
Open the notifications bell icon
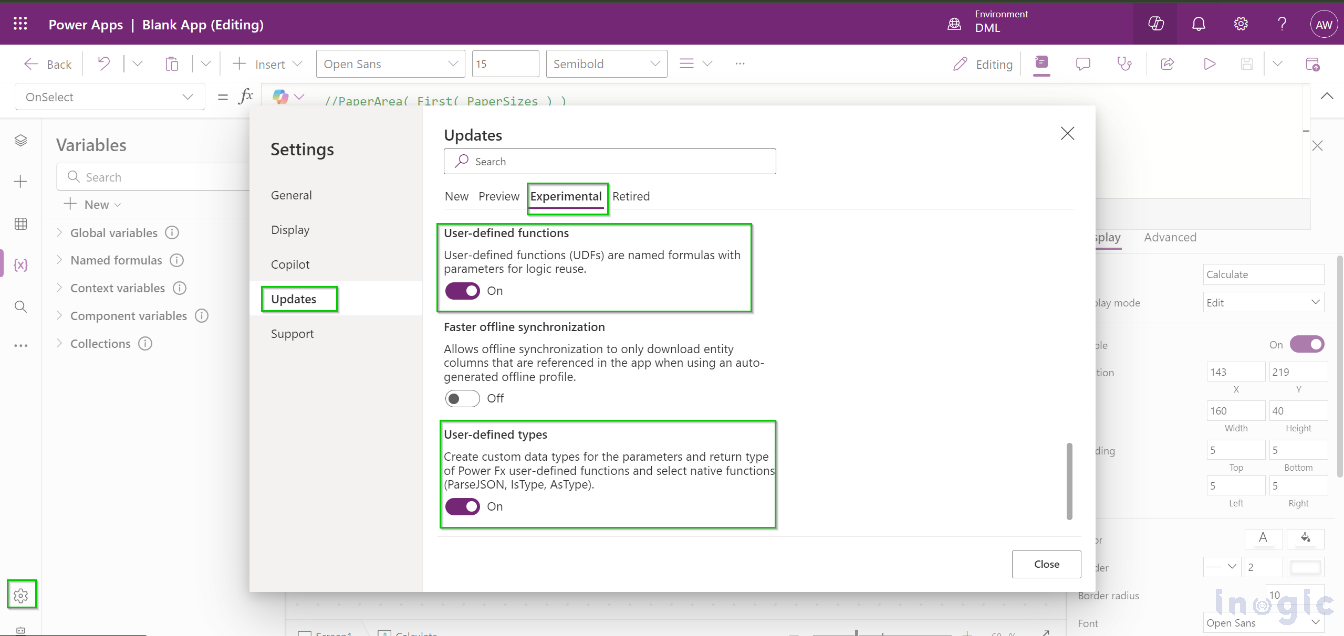tap(1198, 24)
